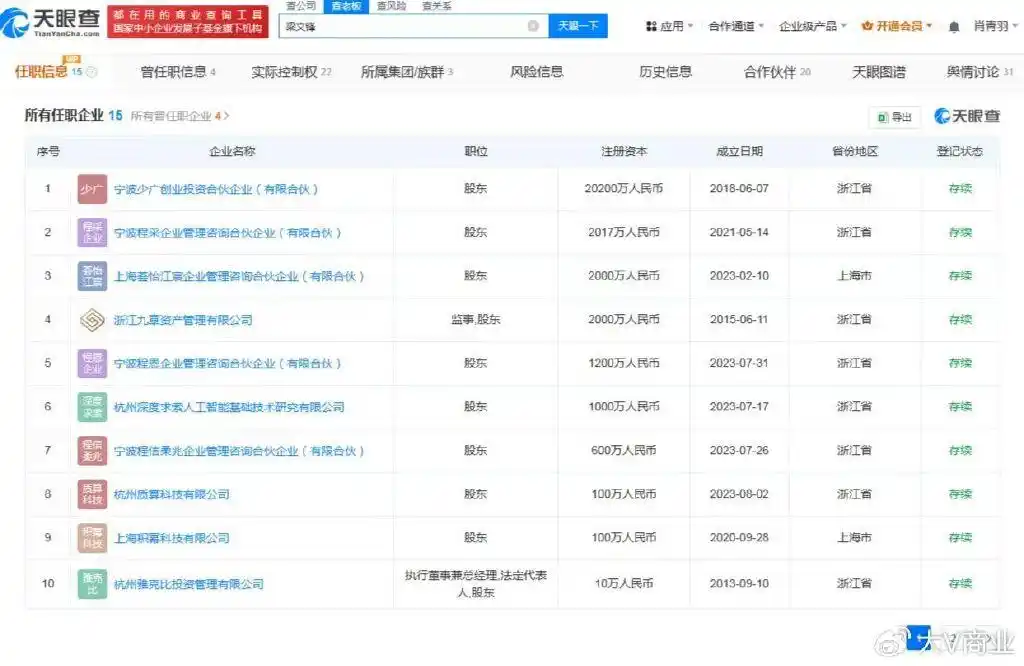
Task: Open the 开通会员 membership dropdown
Action: 897,26
